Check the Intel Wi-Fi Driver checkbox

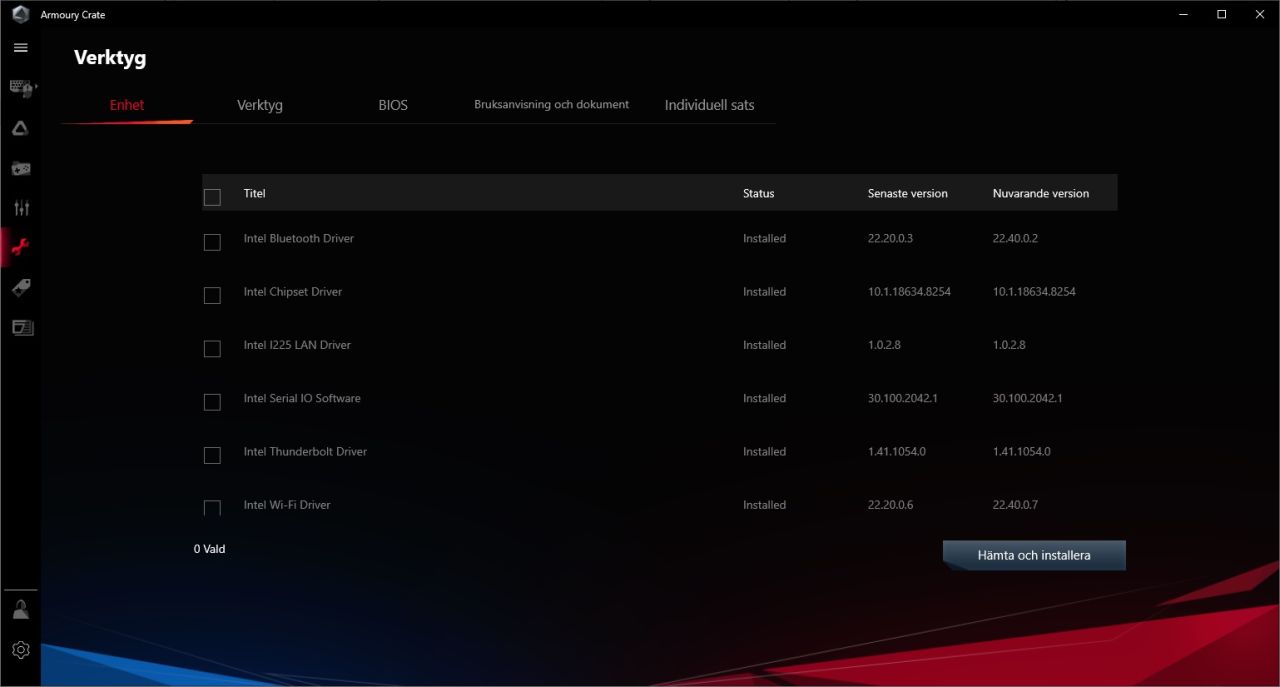(x=212, y=507)
